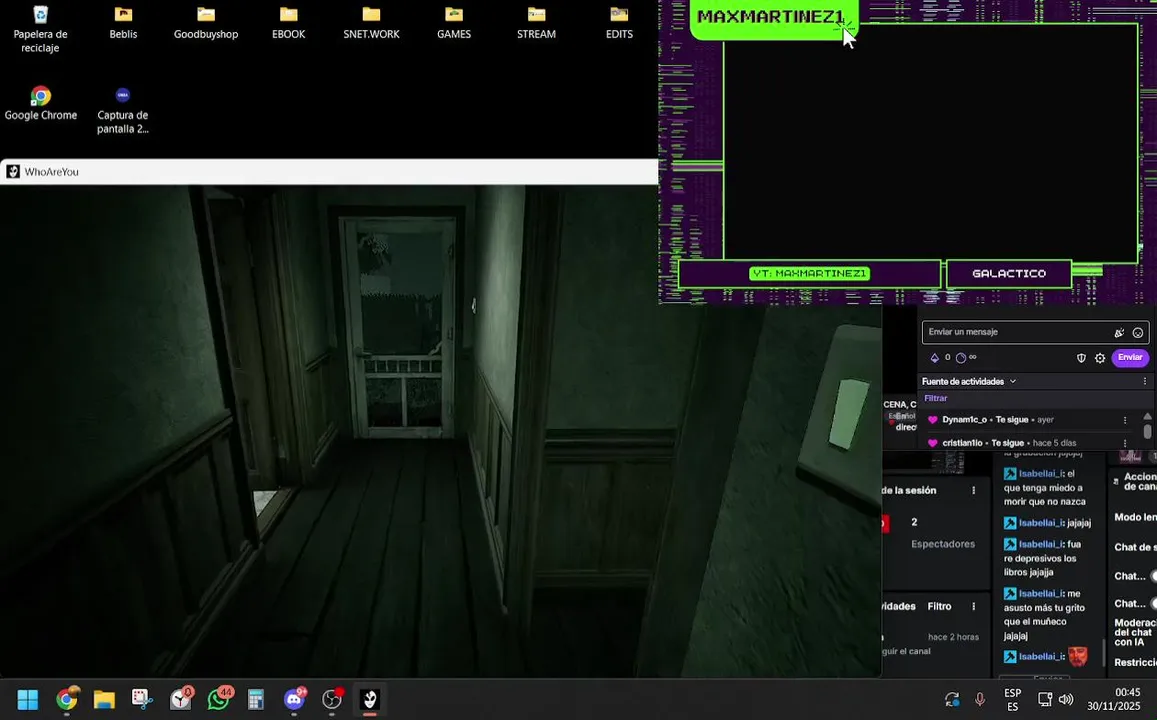Screen dimensions: 1157x720
Task: Open the ESP ES language switcher
Action: pyautogui.click(x=1012, y=699)
